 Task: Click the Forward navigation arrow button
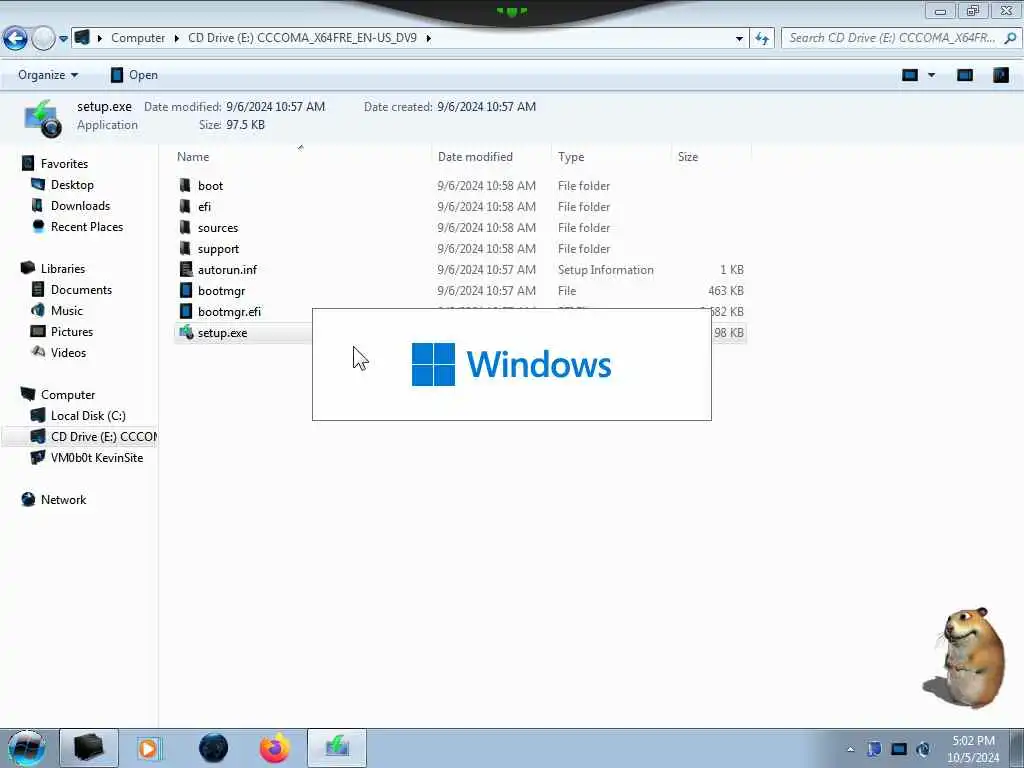pyautogui.click(x=43, y=39)
